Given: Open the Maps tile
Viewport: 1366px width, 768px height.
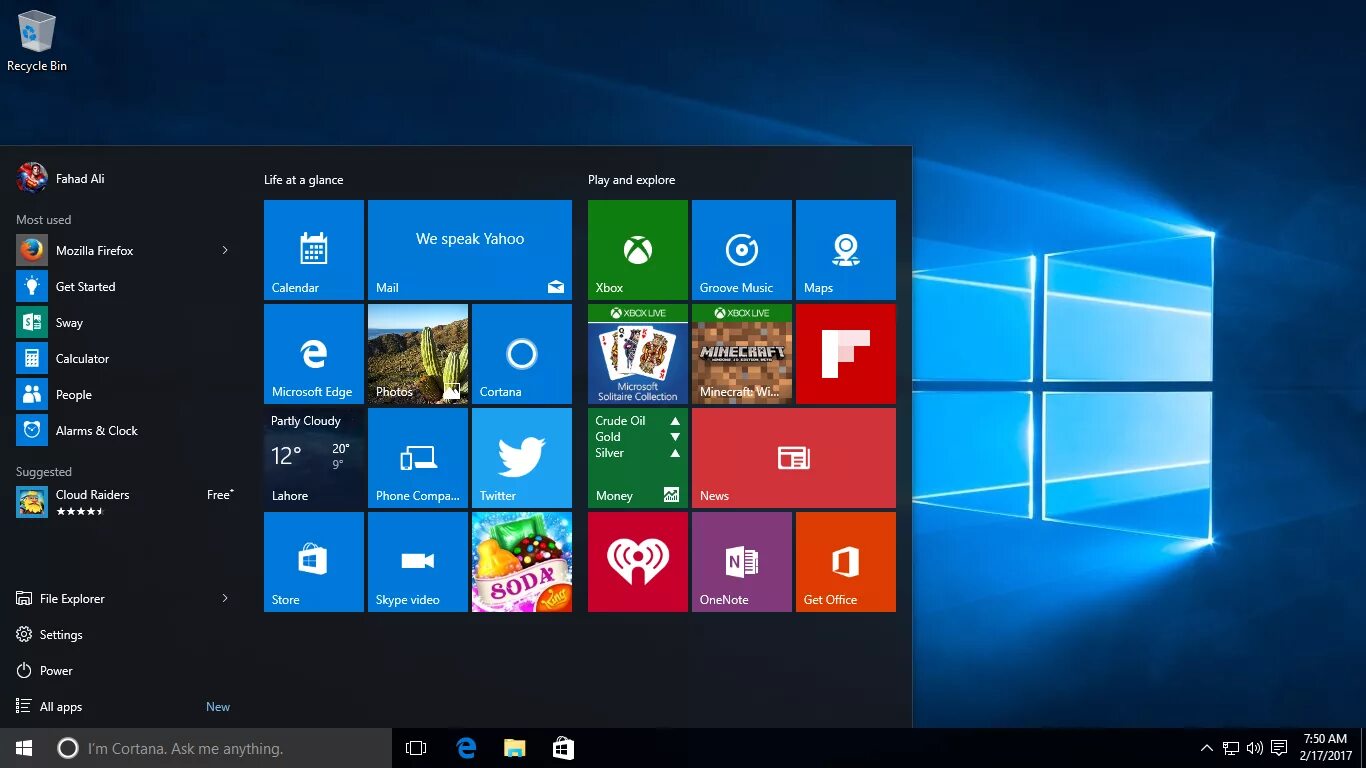Looking at the screenshot, I should point(846,250).
